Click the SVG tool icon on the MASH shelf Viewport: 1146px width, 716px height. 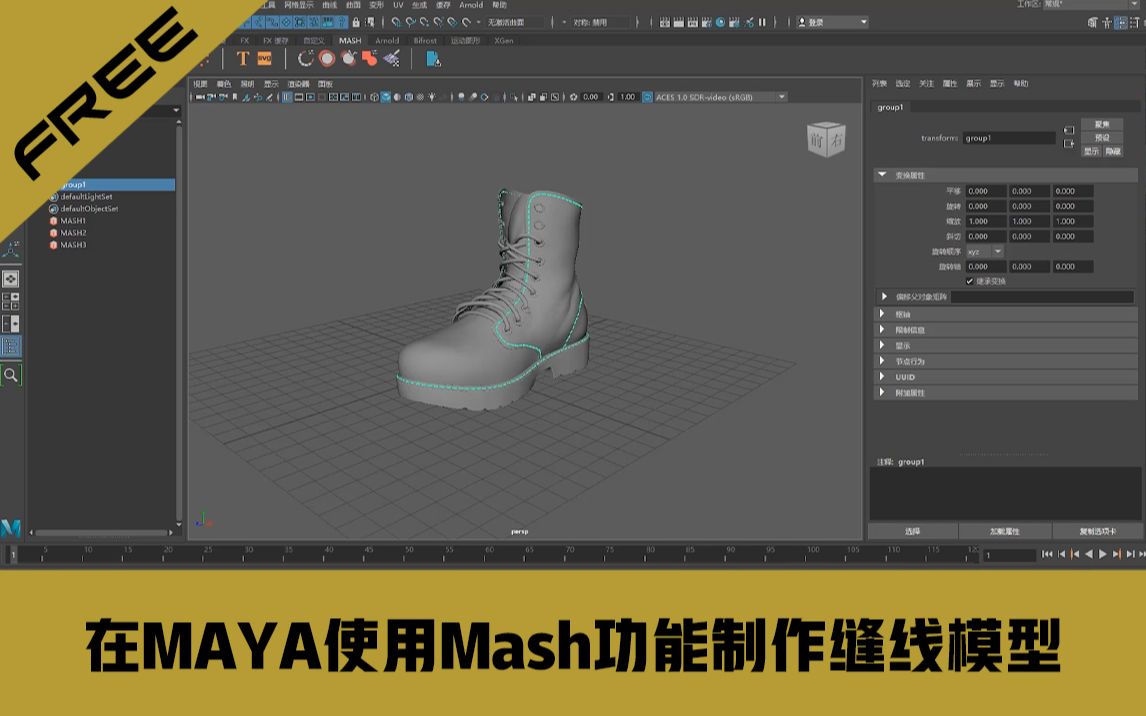tap(266, 58)
